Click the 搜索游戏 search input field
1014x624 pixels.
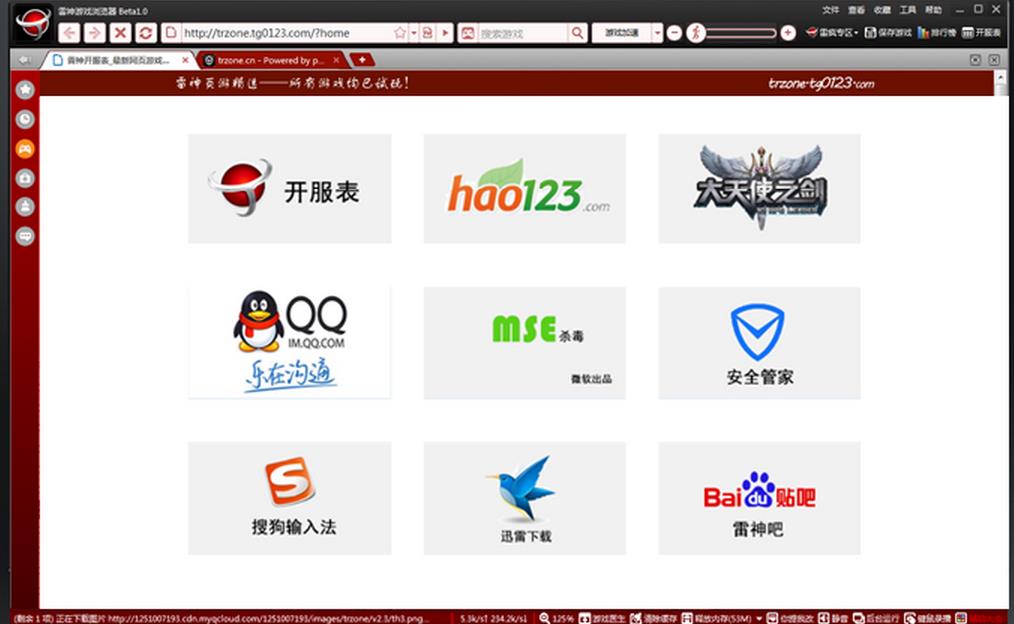(x=522, y=33)
